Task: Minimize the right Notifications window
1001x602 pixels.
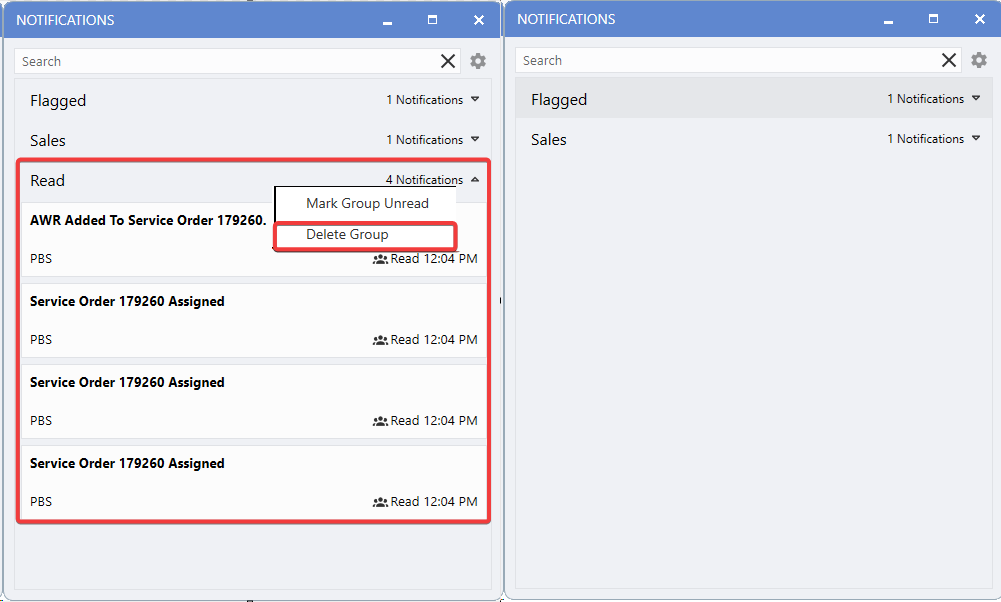Action: (x=887, y=20)
